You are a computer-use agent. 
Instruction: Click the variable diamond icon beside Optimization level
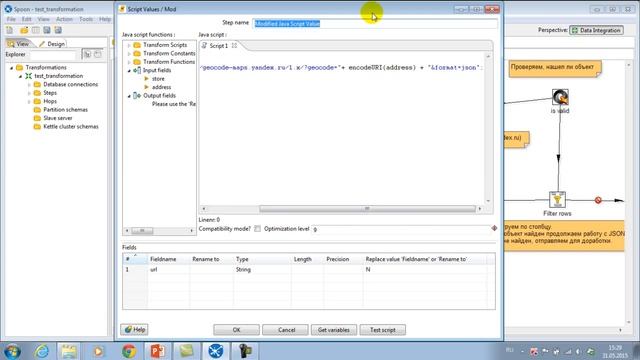494,228
